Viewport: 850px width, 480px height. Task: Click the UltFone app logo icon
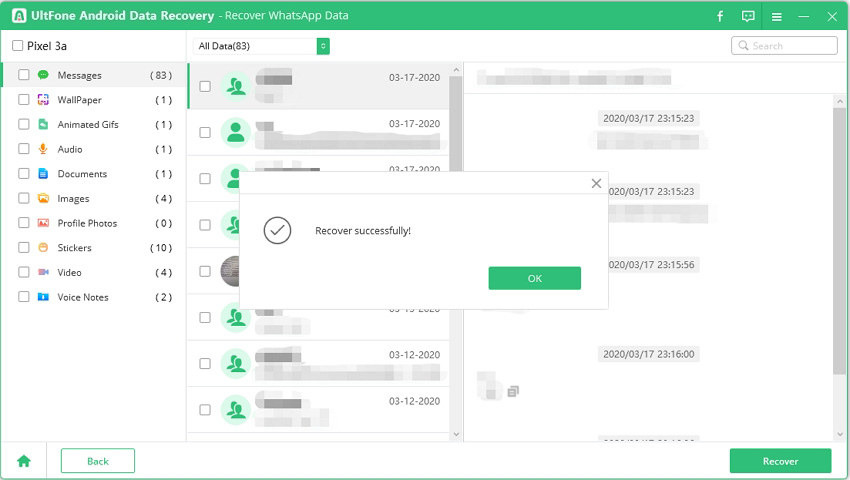click(18, 16)
